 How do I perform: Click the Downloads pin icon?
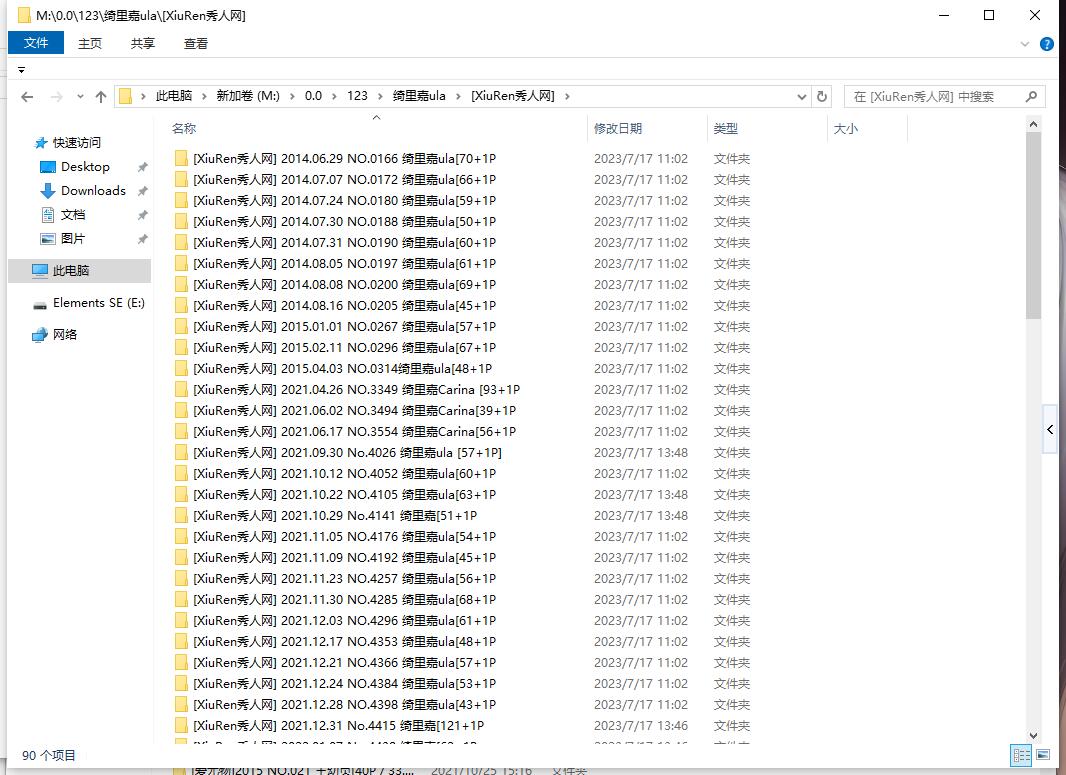point(142,191)
